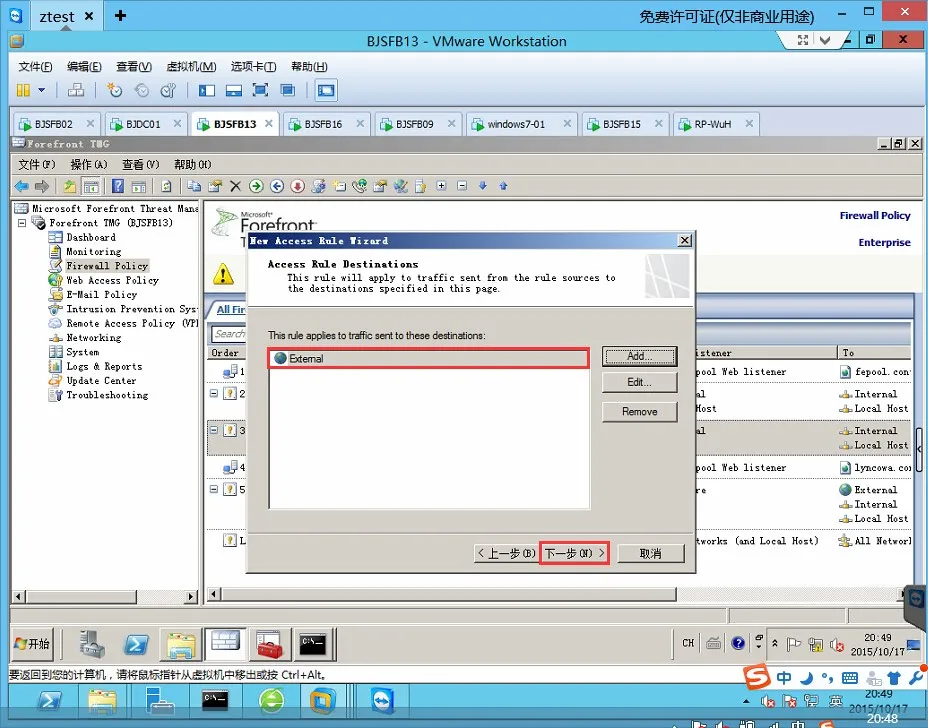
Task: Close the New Access Rule Wizard dialog
Action: pyautogui.click(x=685, y=240)
